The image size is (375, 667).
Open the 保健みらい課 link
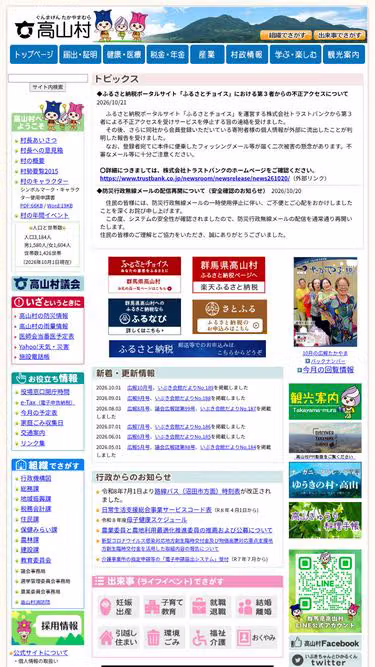[x=39, y=530]
